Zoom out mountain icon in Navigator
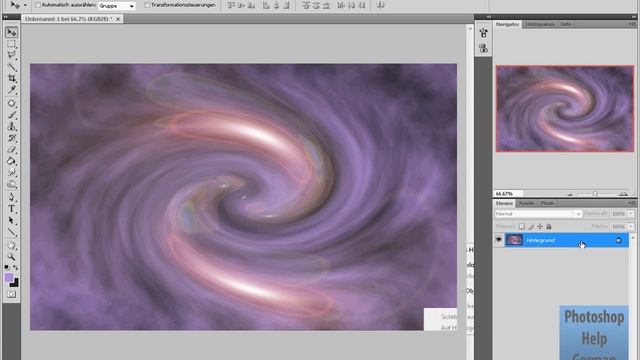This screenshot has width=640, height=360. (x=570, y=194)
